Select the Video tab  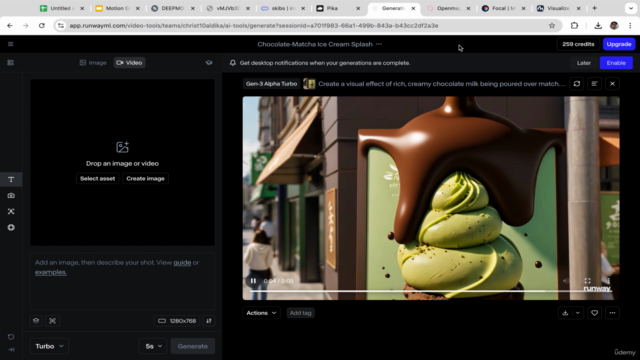point(129,62)
